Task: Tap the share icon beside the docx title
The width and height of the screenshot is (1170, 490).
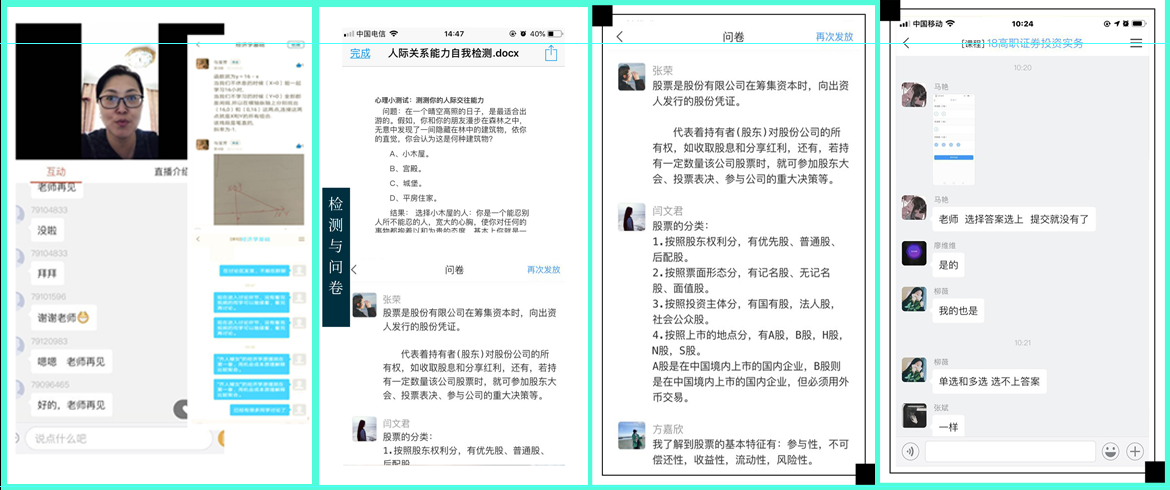Action: point(550,54)
